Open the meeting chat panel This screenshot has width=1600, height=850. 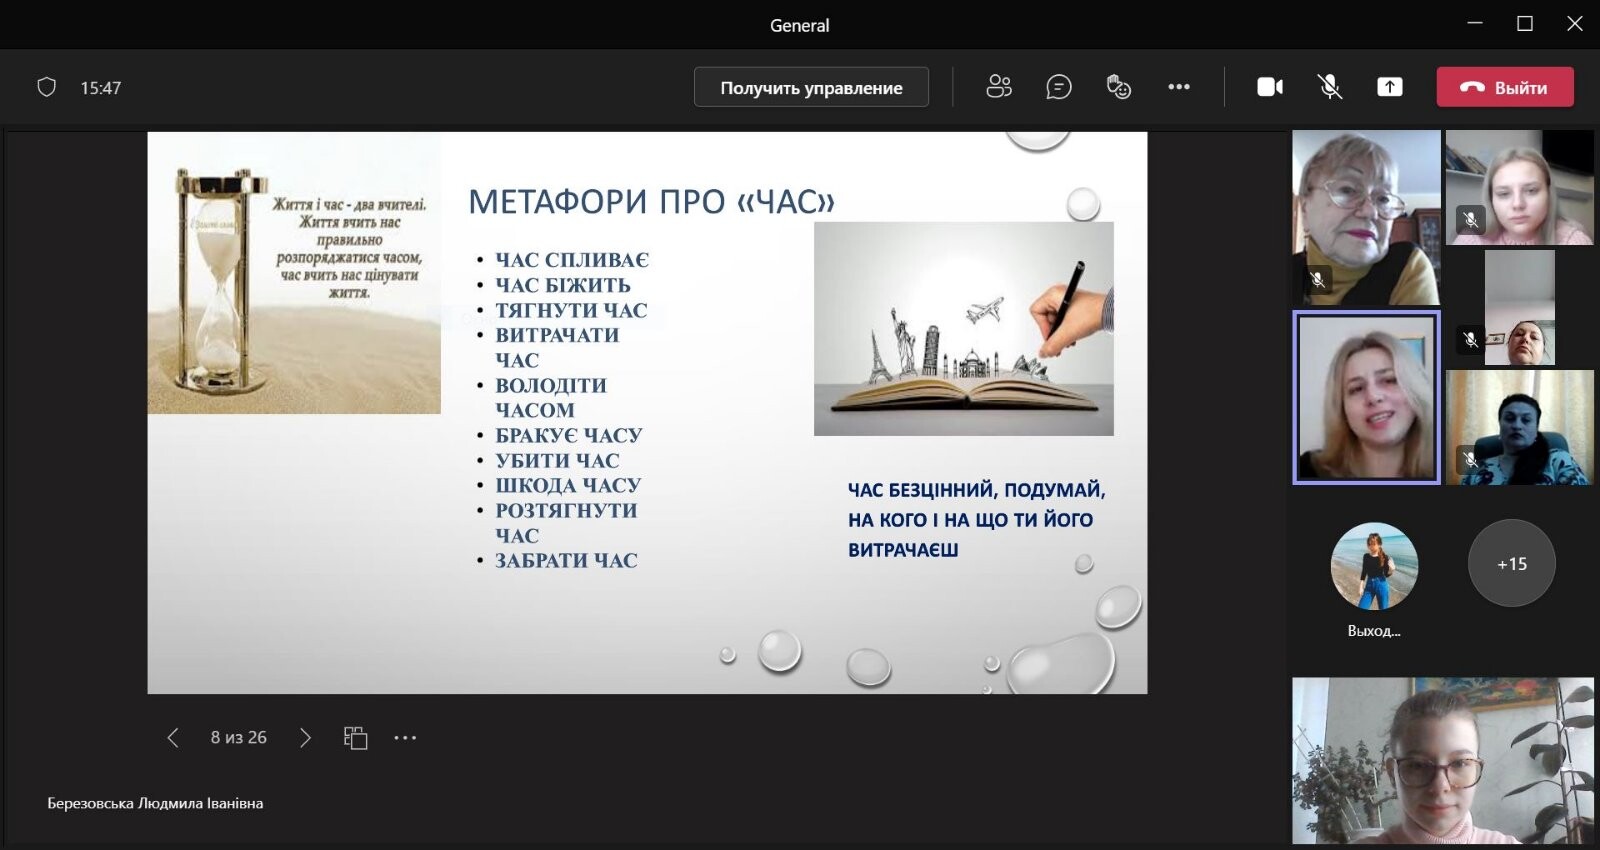[1059, 87]
